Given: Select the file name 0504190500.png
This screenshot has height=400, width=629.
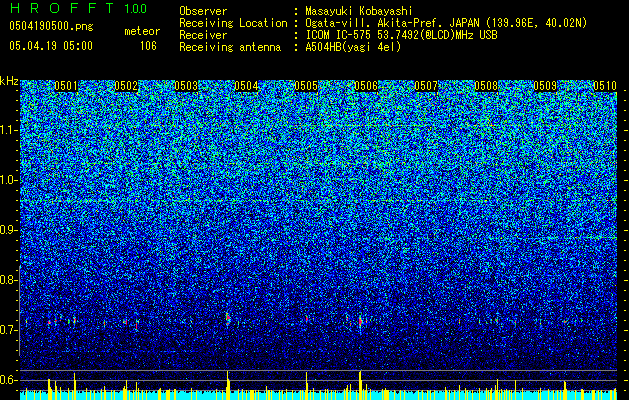Looking at the screenshot, I should tap(51, 26).
